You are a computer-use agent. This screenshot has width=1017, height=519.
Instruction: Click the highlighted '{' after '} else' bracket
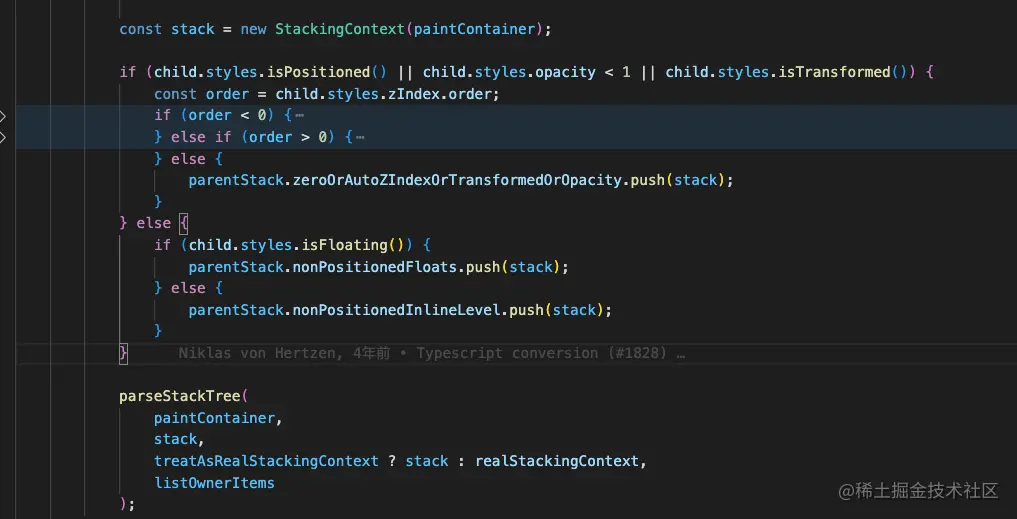pos(184,224)
